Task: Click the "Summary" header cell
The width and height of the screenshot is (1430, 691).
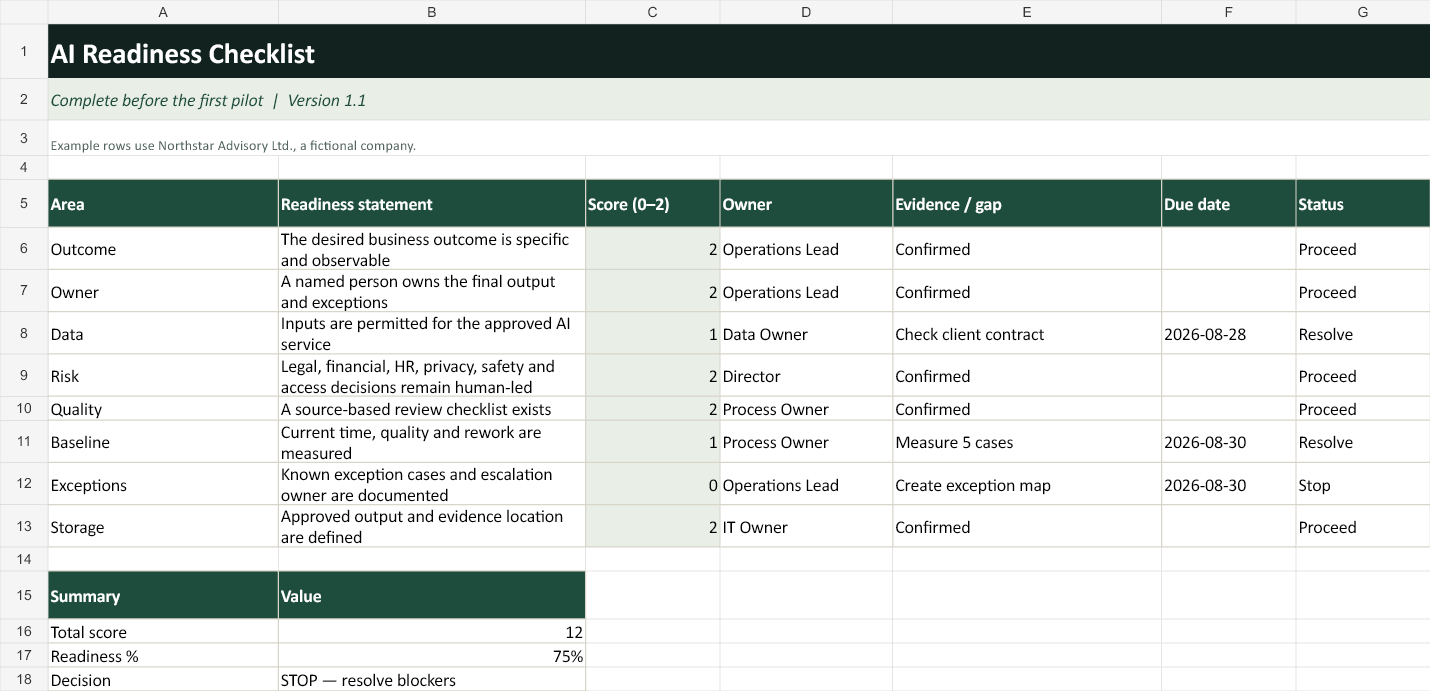Action: coord(163,596)
